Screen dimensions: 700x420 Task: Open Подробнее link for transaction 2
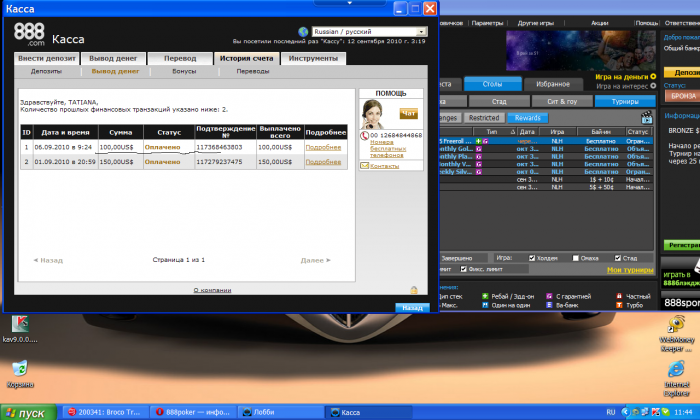pos(323,162)
